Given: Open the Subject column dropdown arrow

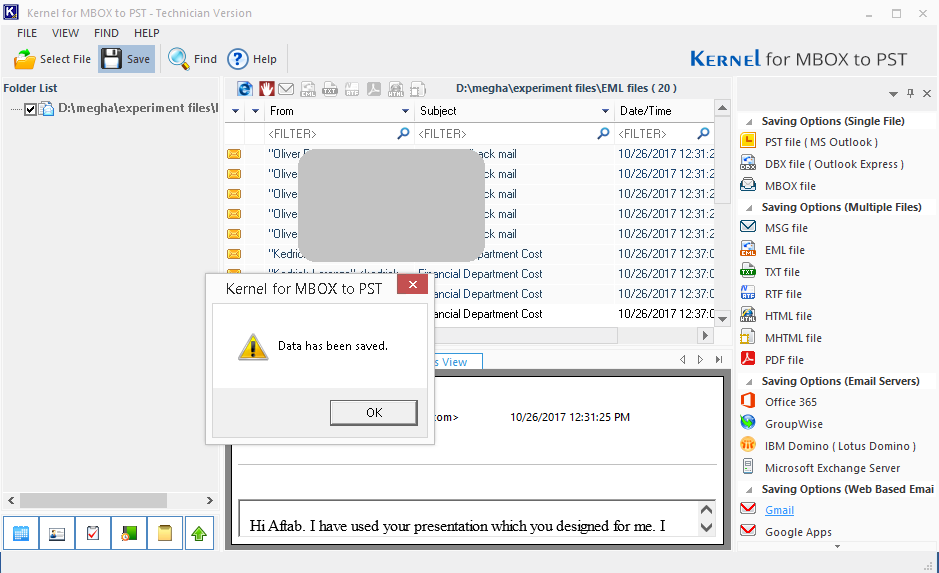Looking at the screenshot, I should (x=605, y=111).
